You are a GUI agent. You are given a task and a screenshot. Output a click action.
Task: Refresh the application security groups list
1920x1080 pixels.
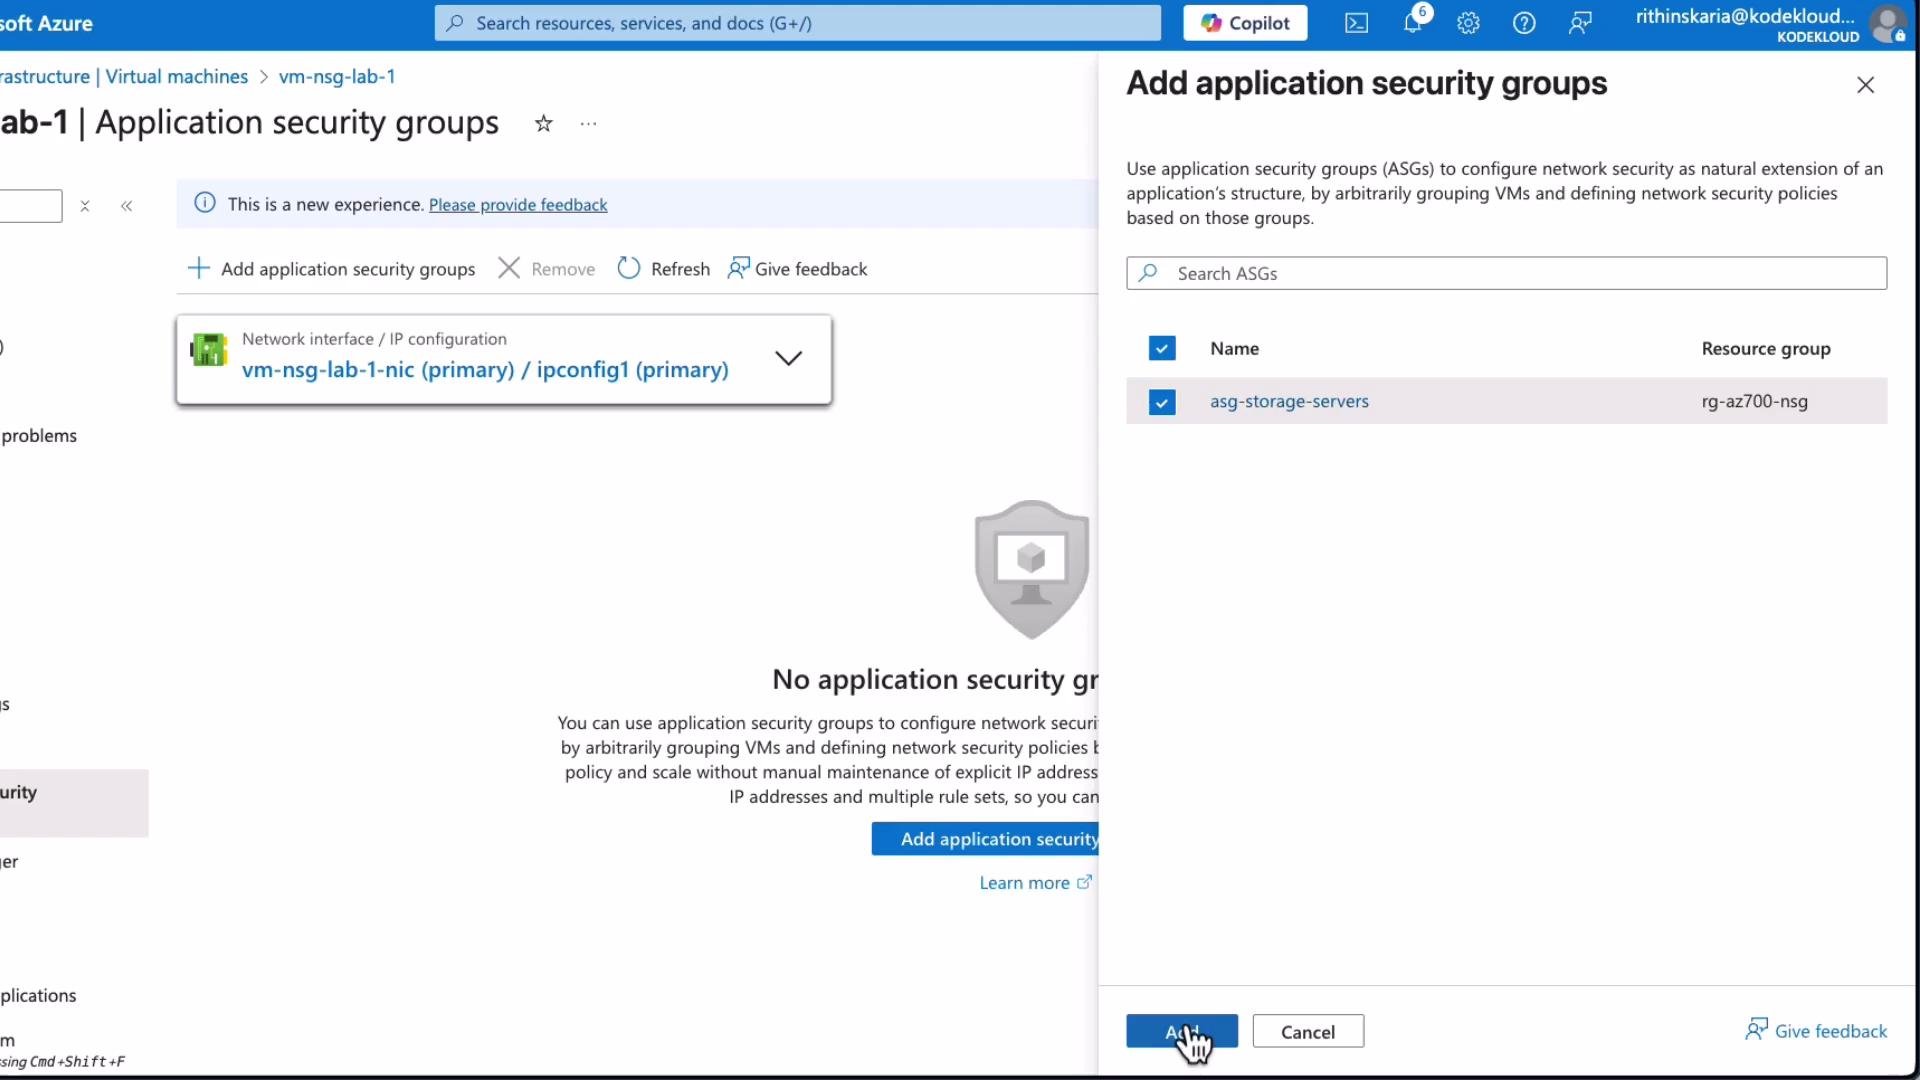point(663,269)
